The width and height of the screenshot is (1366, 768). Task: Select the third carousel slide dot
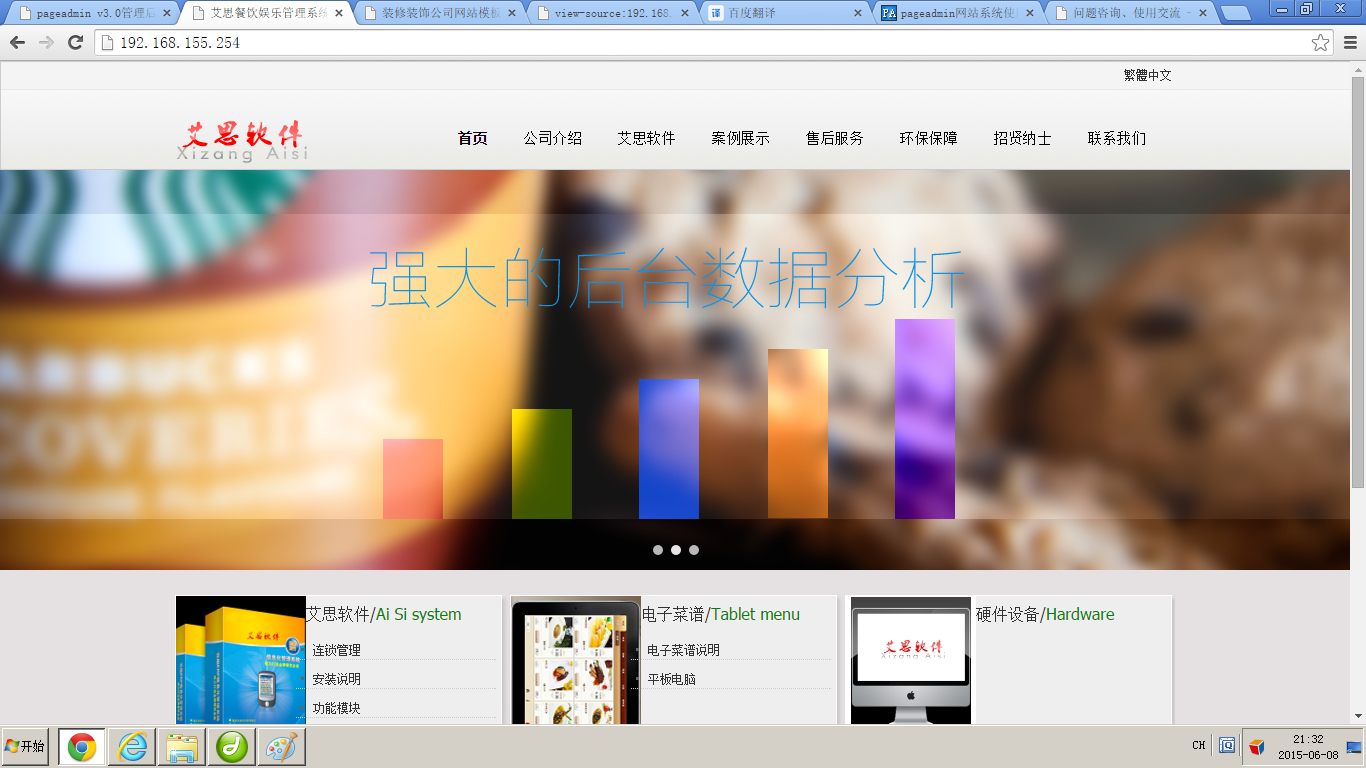point(694,550)
